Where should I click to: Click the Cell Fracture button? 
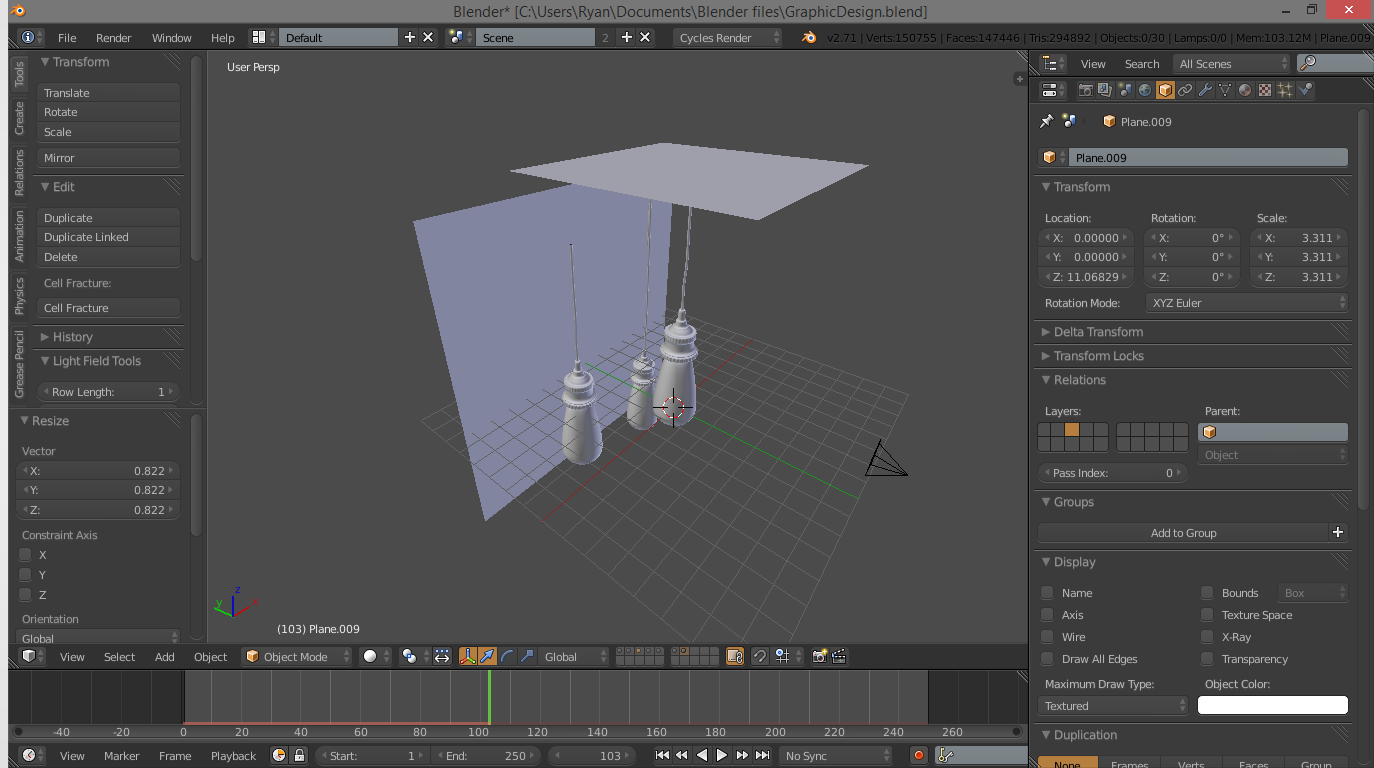[x=108, y=308]
